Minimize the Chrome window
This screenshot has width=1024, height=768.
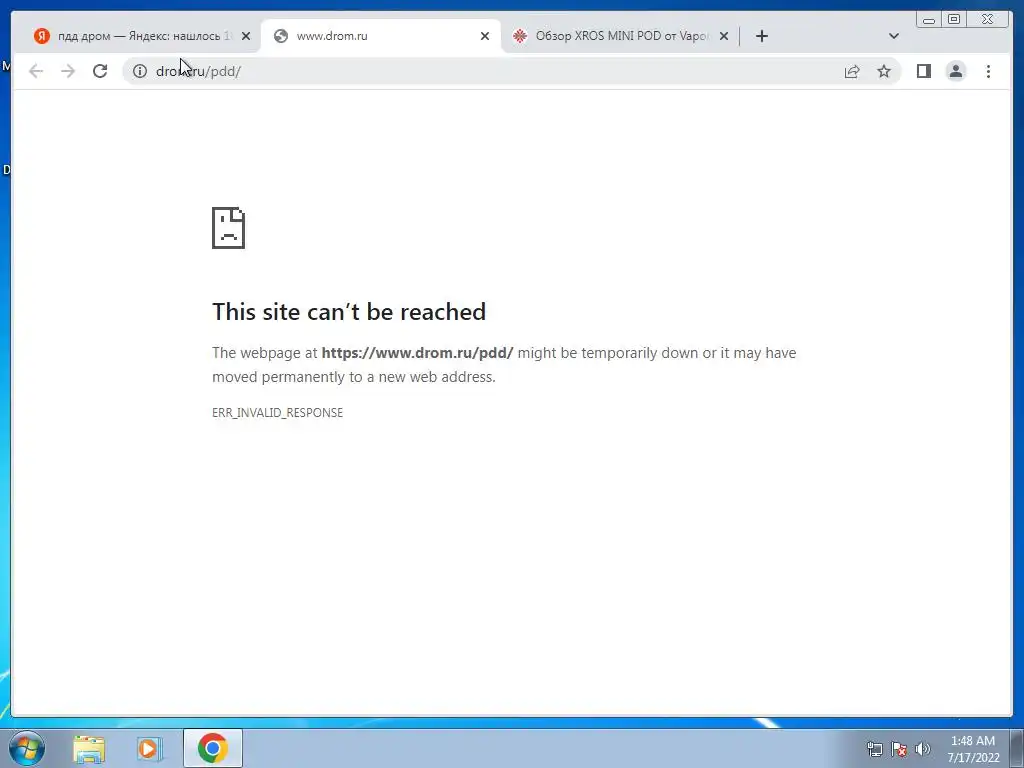click(x=929, y=20)
